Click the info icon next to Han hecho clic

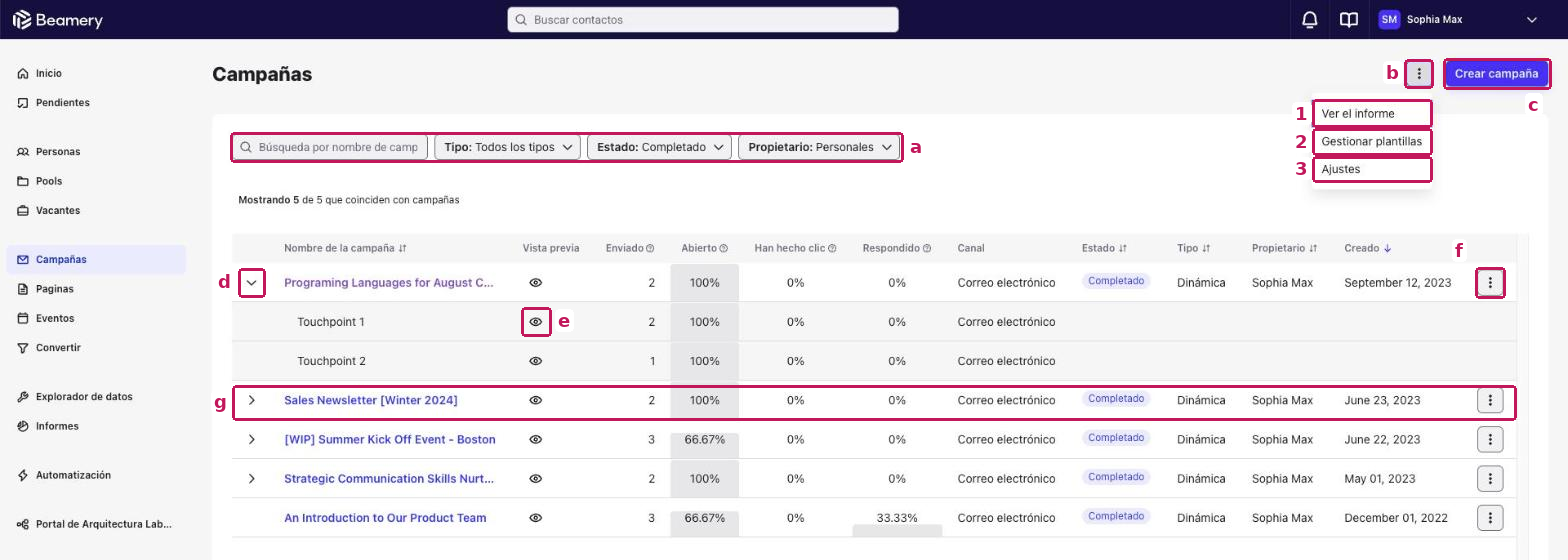coord(832,248)
